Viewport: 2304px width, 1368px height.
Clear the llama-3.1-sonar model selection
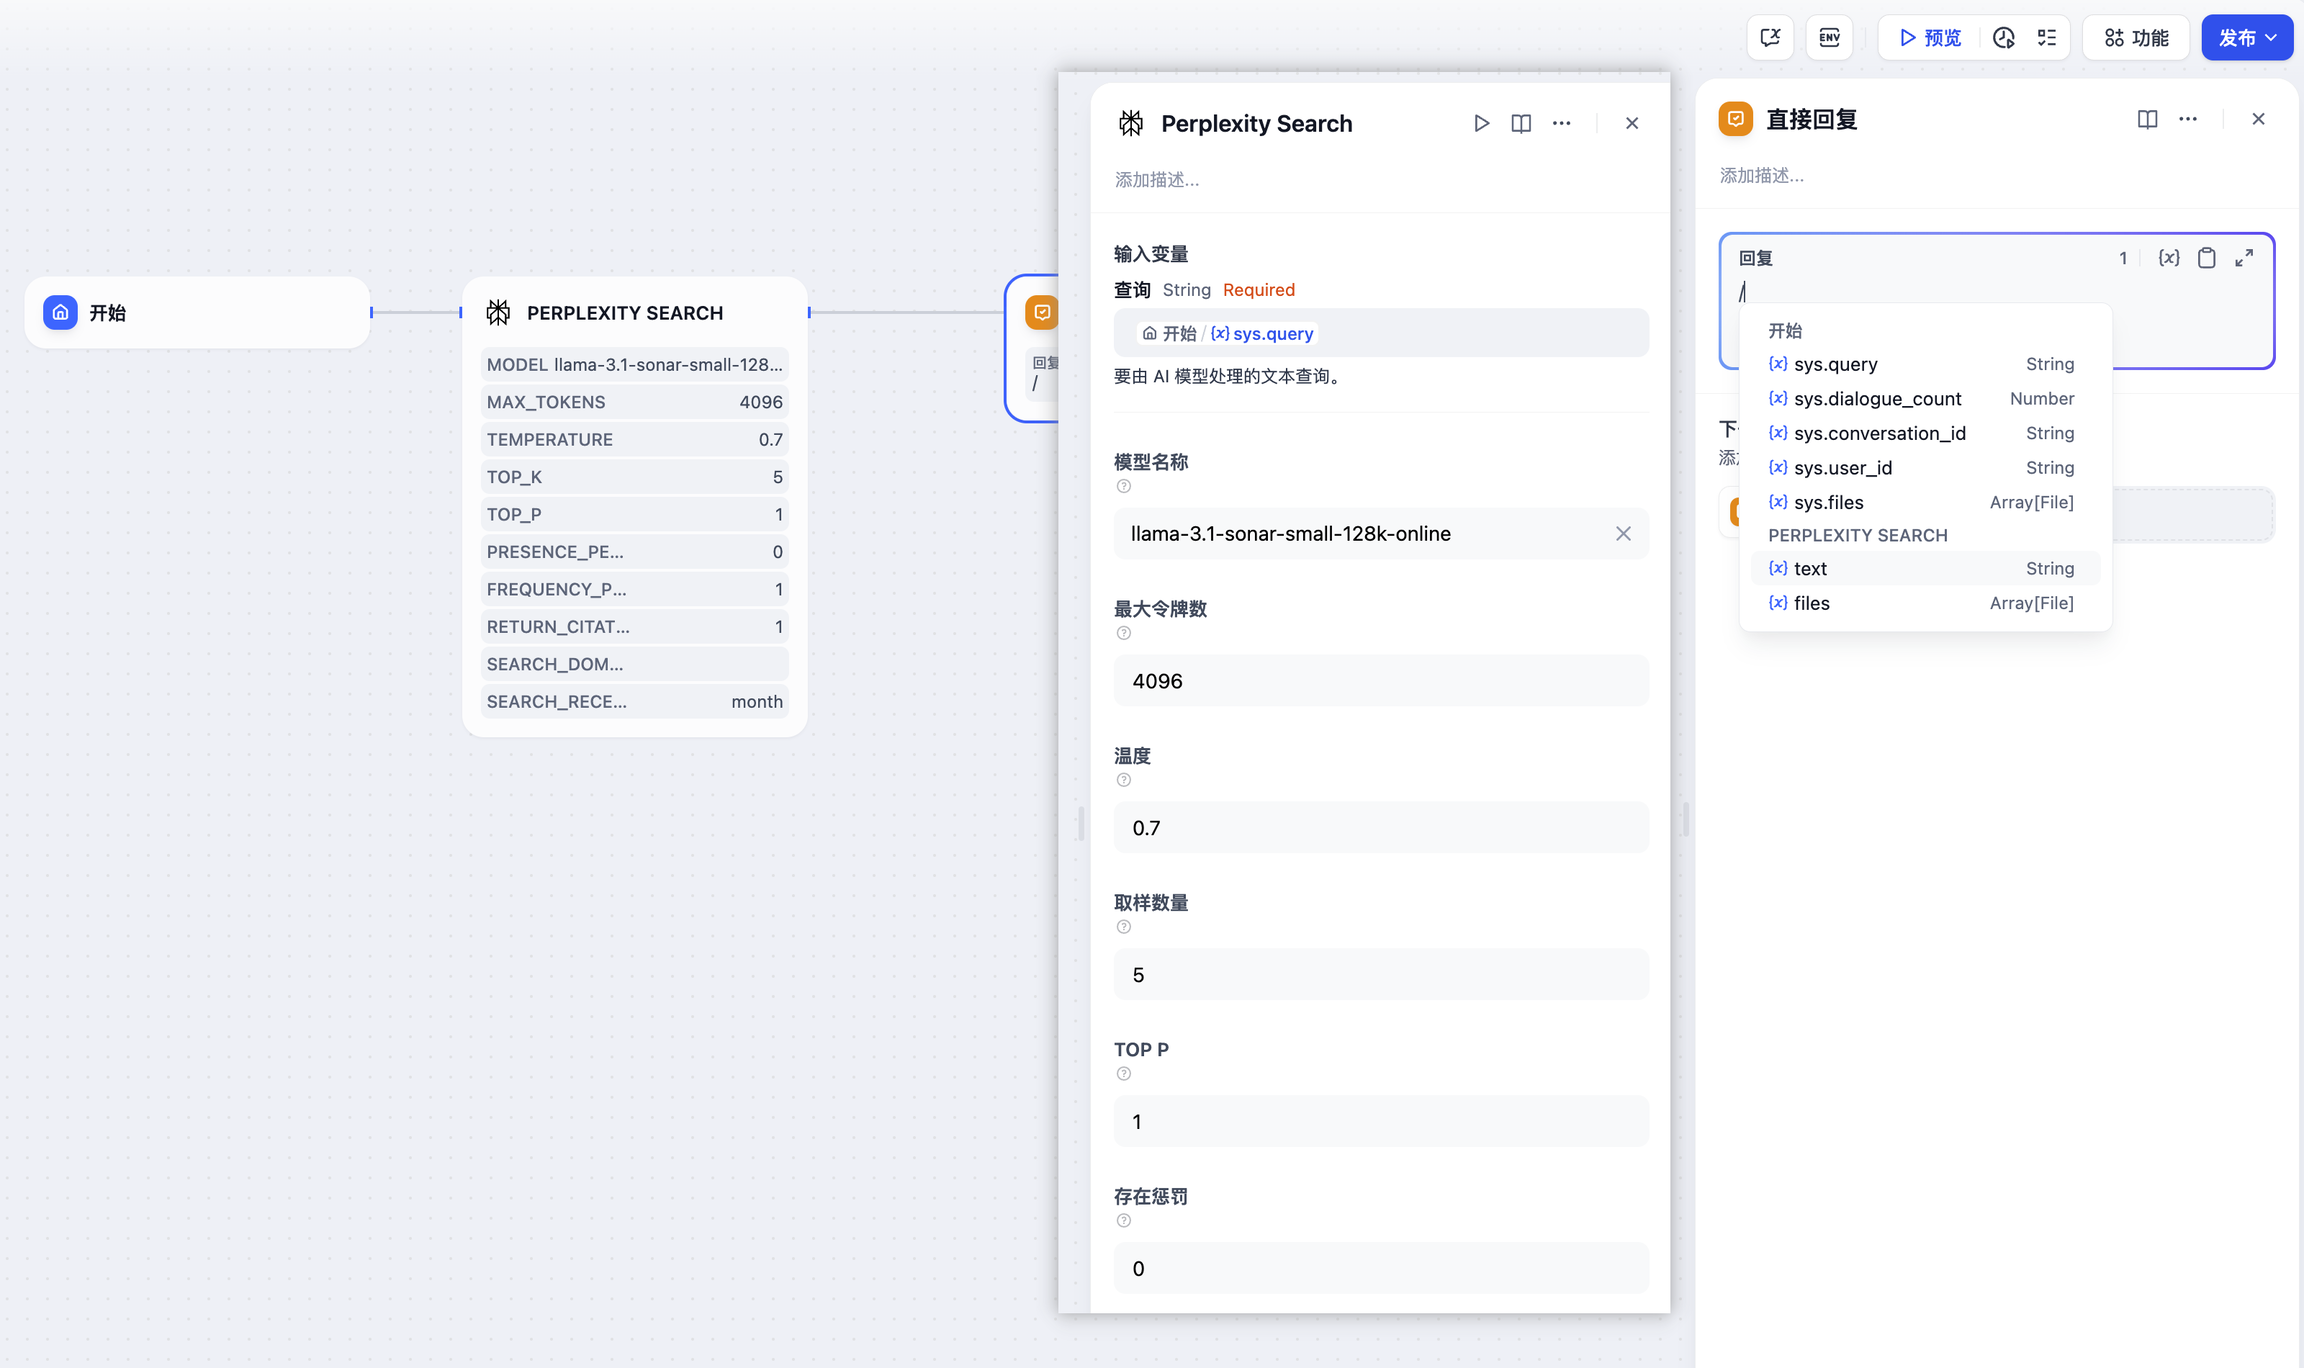[x=1623, y=534]
